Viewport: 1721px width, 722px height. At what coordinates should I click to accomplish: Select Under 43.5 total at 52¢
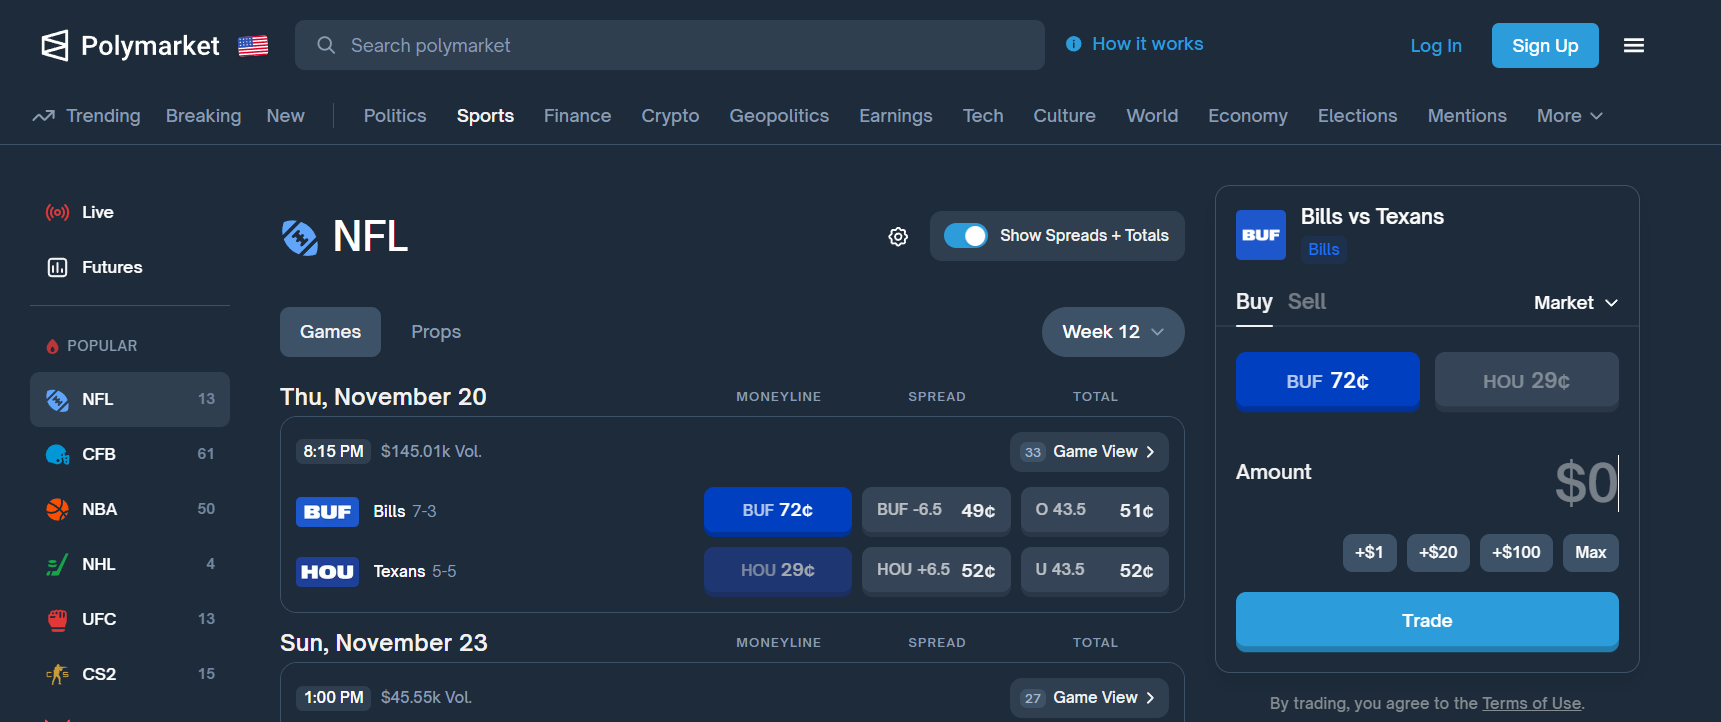coord(1095,571)
